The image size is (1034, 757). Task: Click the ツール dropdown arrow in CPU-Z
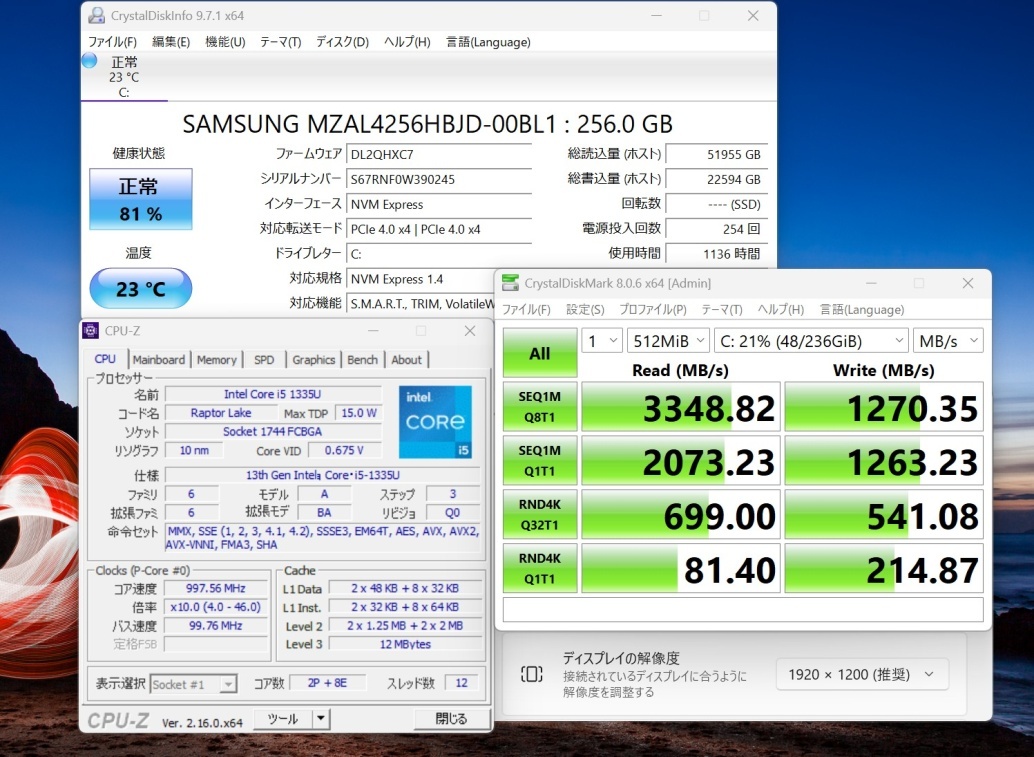pyautogui.click(x=320, y=719)
